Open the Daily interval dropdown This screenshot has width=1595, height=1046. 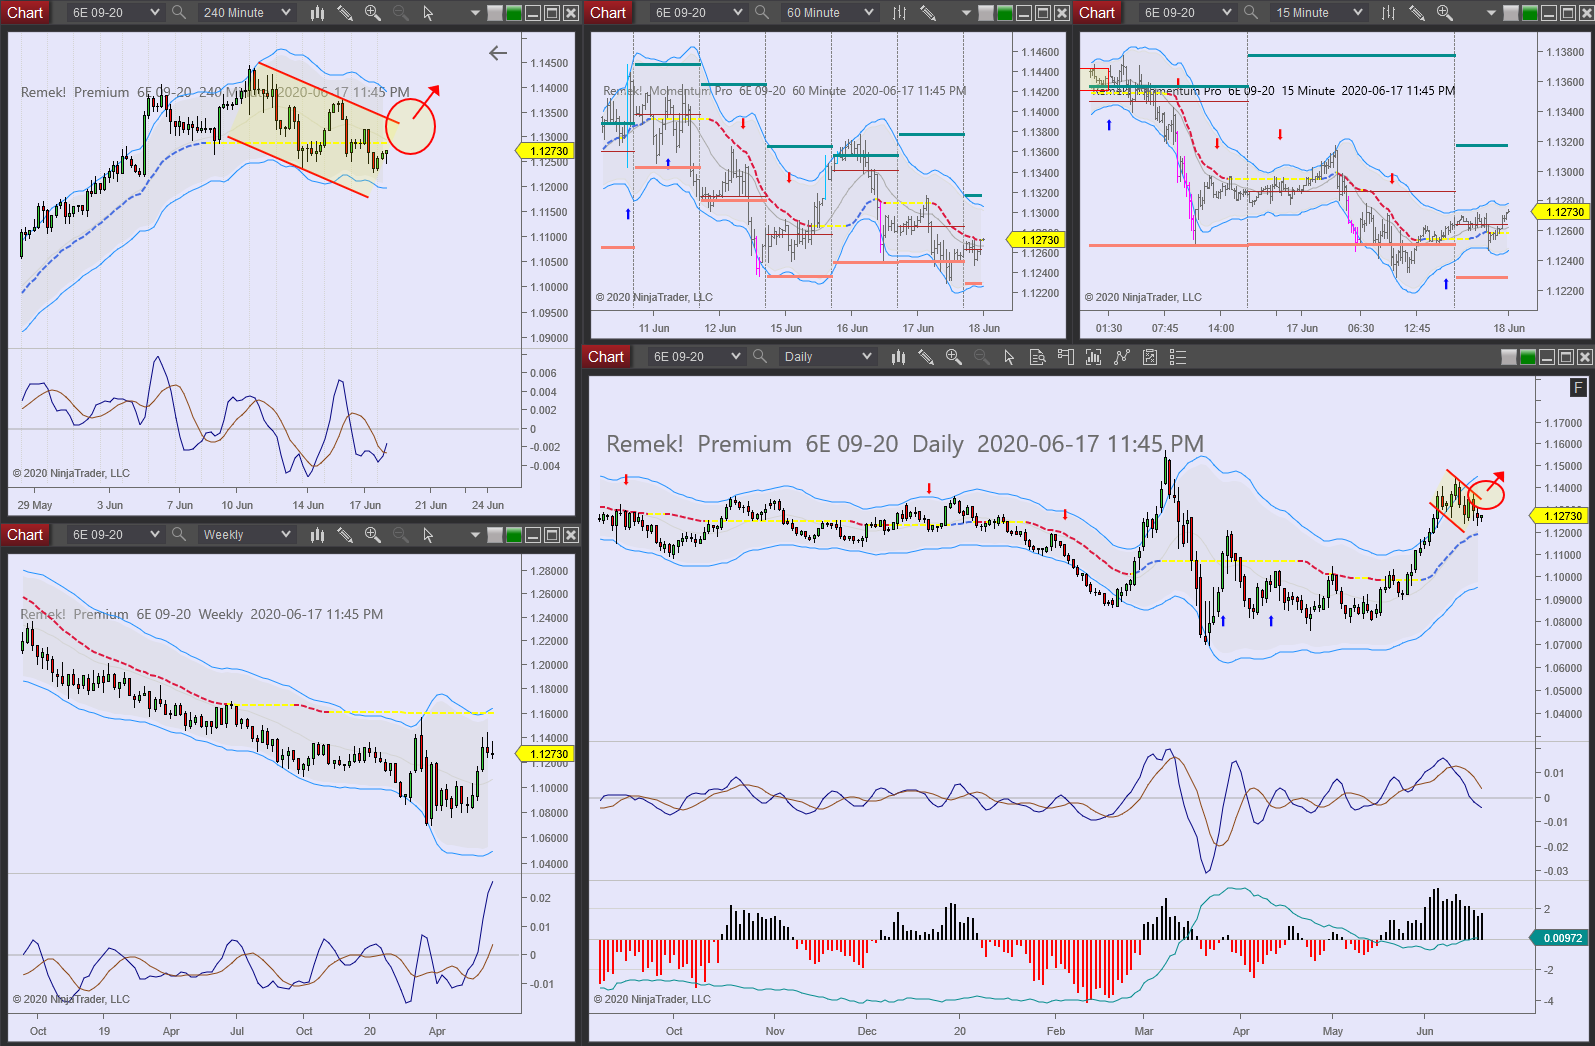click(827, 357)
